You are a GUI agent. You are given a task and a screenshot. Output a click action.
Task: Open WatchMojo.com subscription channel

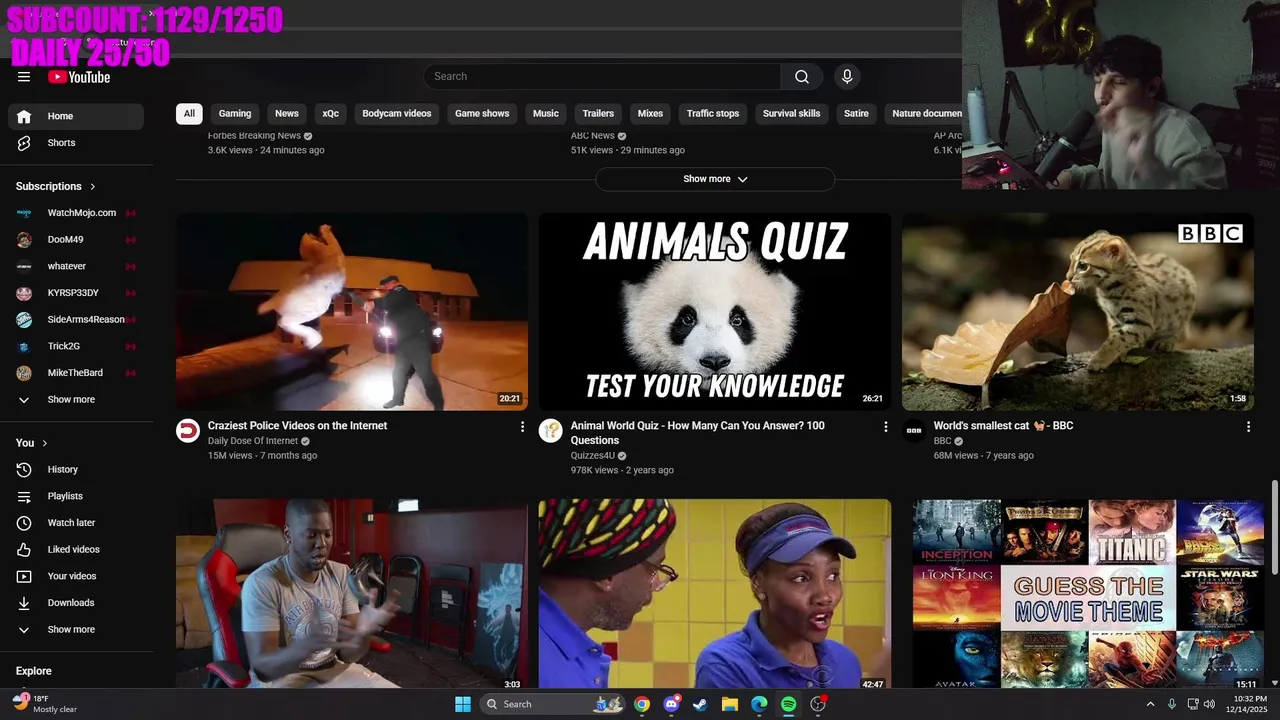click(76, 213)
